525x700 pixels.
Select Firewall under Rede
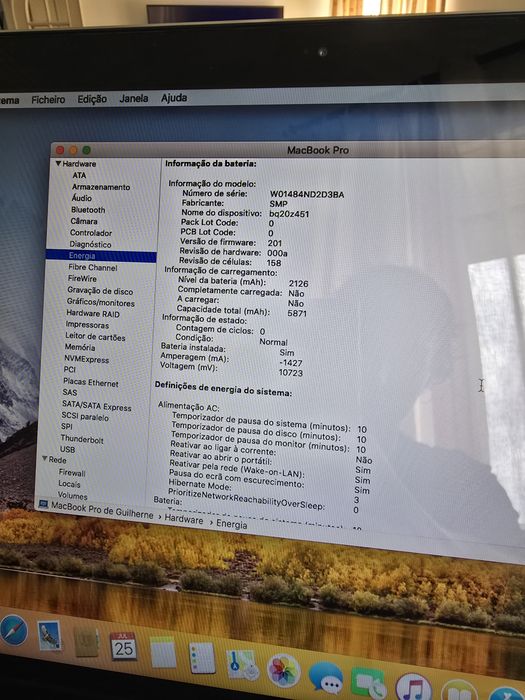[x=71, y=472]
